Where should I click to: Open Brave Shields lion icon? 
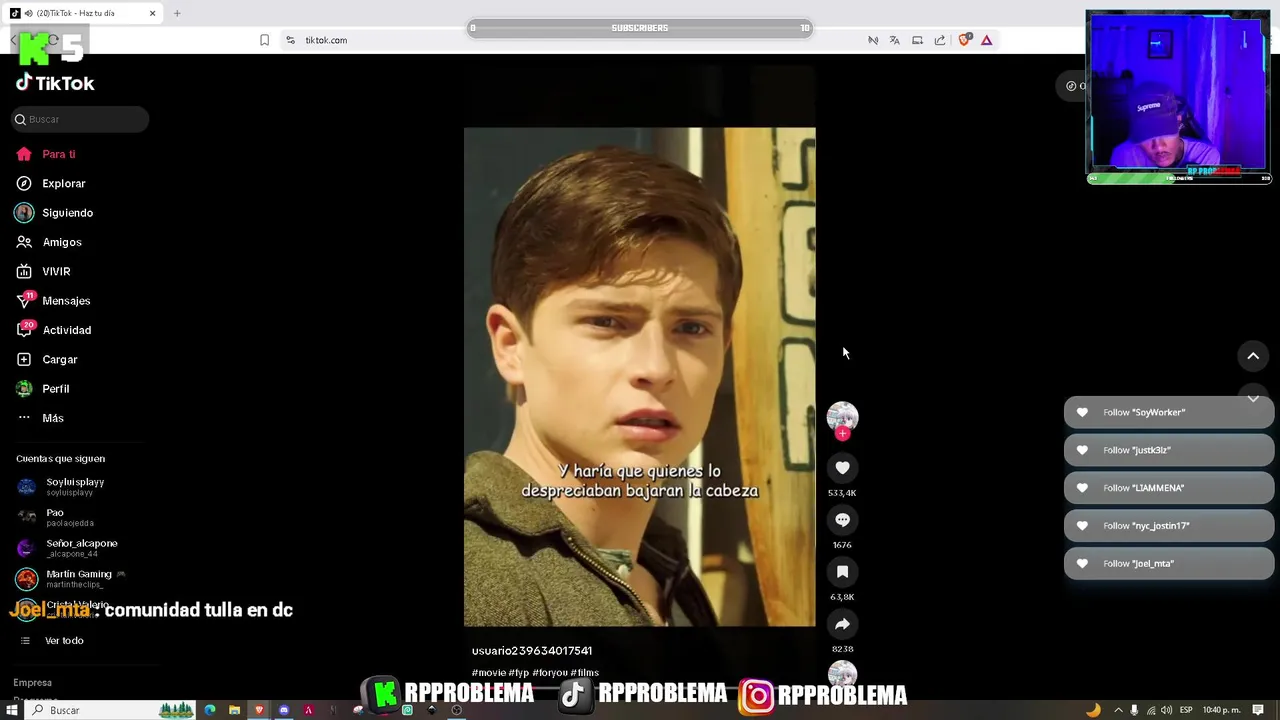click(x=964, y=40)
